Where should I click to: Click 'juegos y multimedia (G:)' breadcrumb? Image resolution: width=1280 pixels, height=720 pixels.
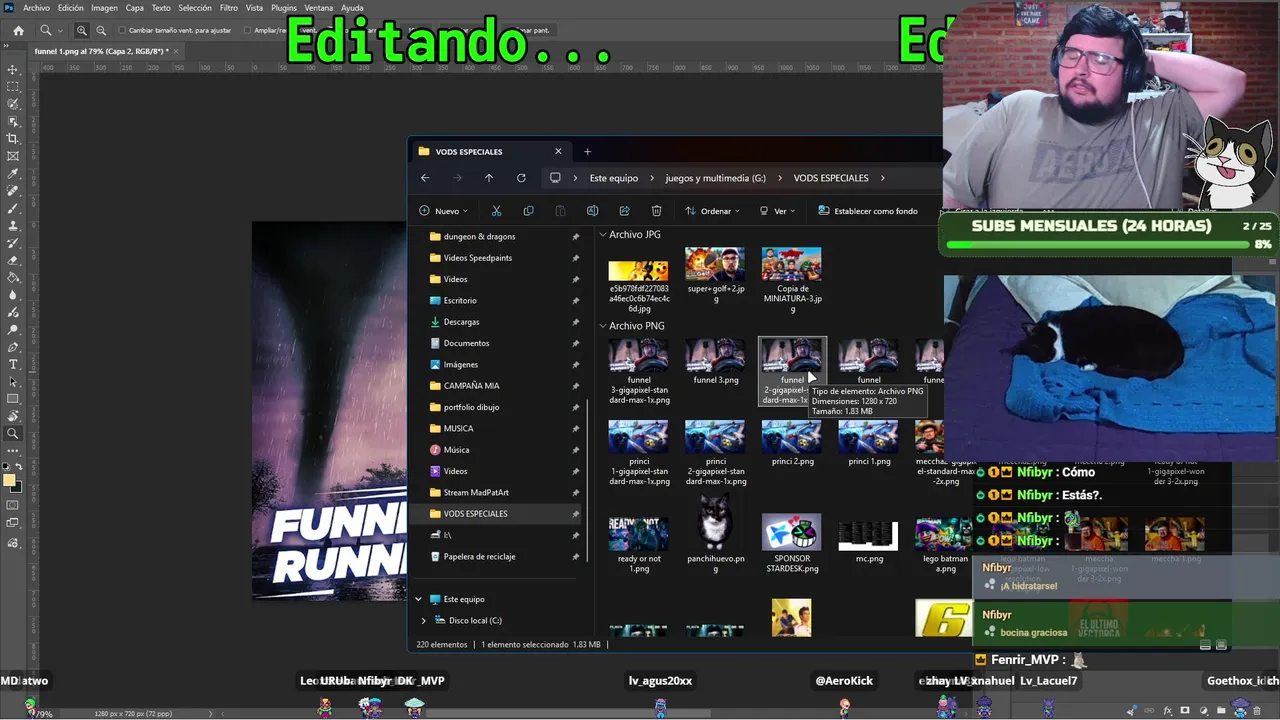pos(716,178)
